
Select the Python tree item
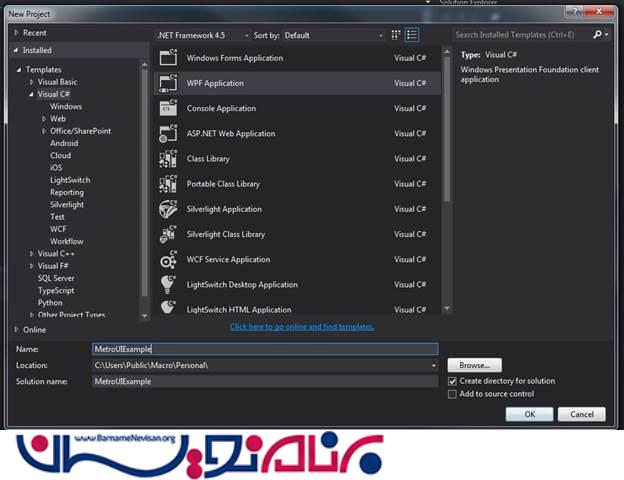tap(50, 303)
